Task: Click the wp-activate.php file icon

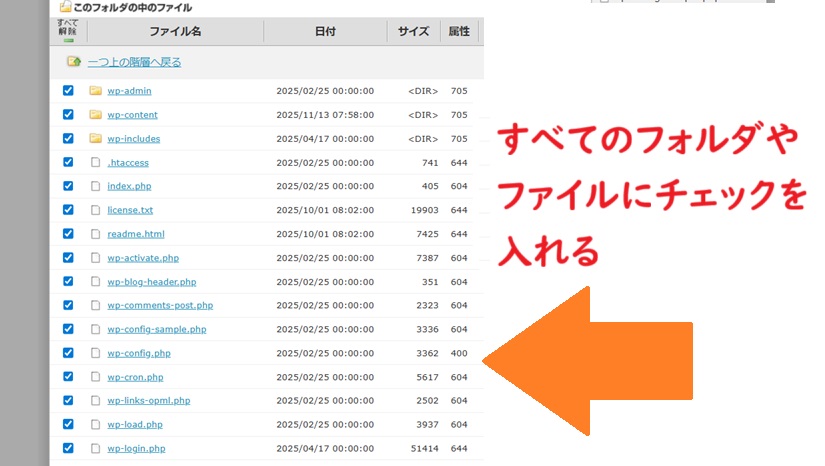Action: pos(95,258)
